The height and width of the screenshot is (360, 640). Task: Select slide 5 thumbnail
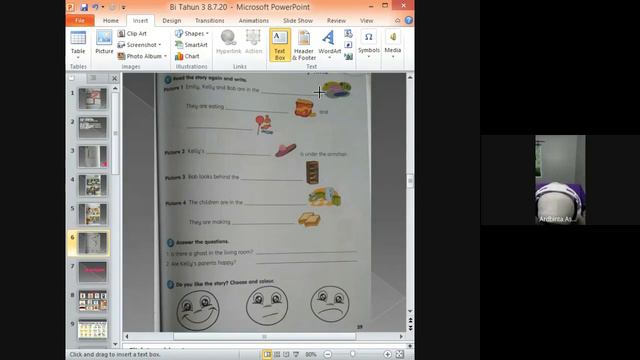click(x=93, y=214)
